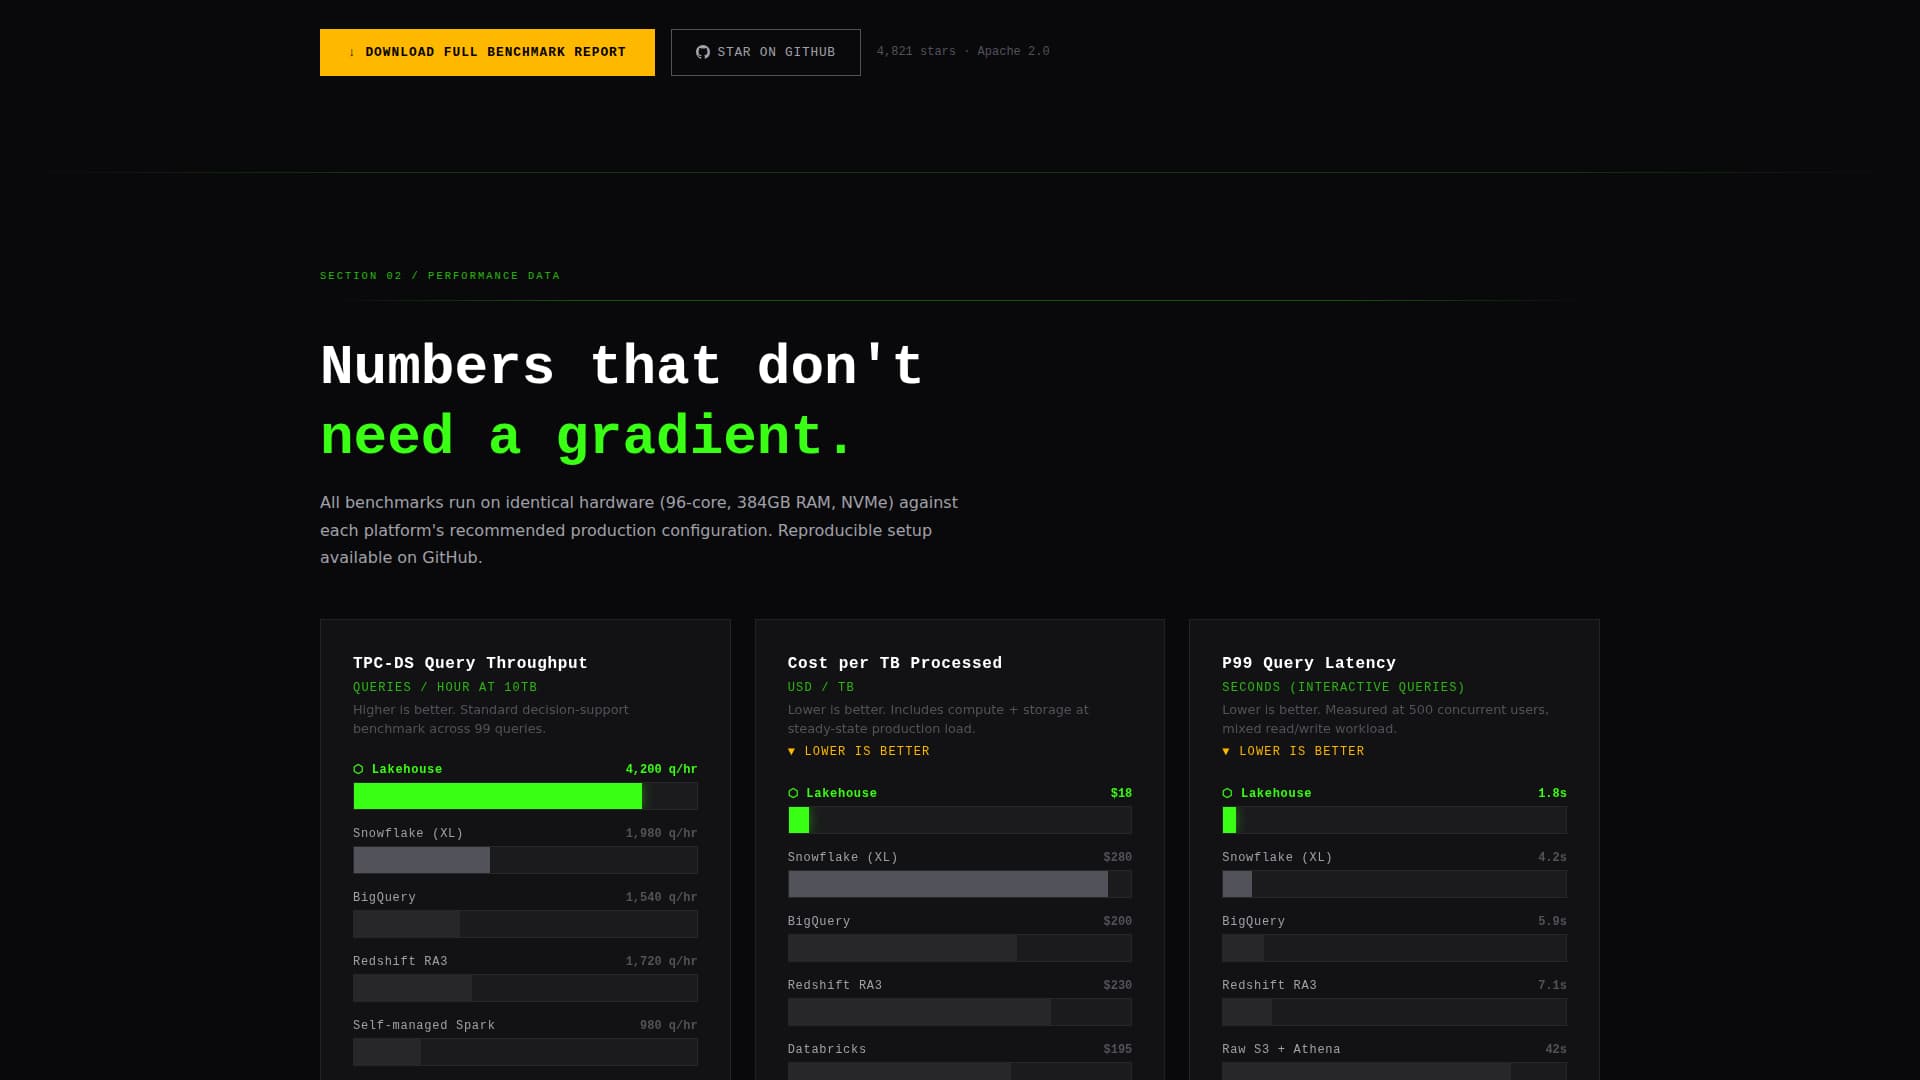Click the Self-managed Spark 980 q/hr bar
The width and height of the screenshot is (1920, 1080).
pyautogui.click(x=387, y=1052)
